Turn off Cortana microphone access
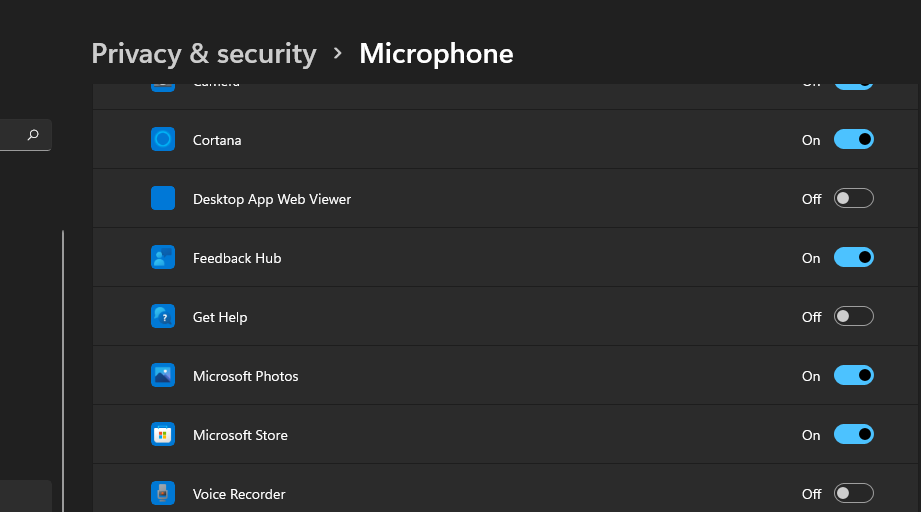The height and width of the screenshot is (512, 921). (853, 140)
